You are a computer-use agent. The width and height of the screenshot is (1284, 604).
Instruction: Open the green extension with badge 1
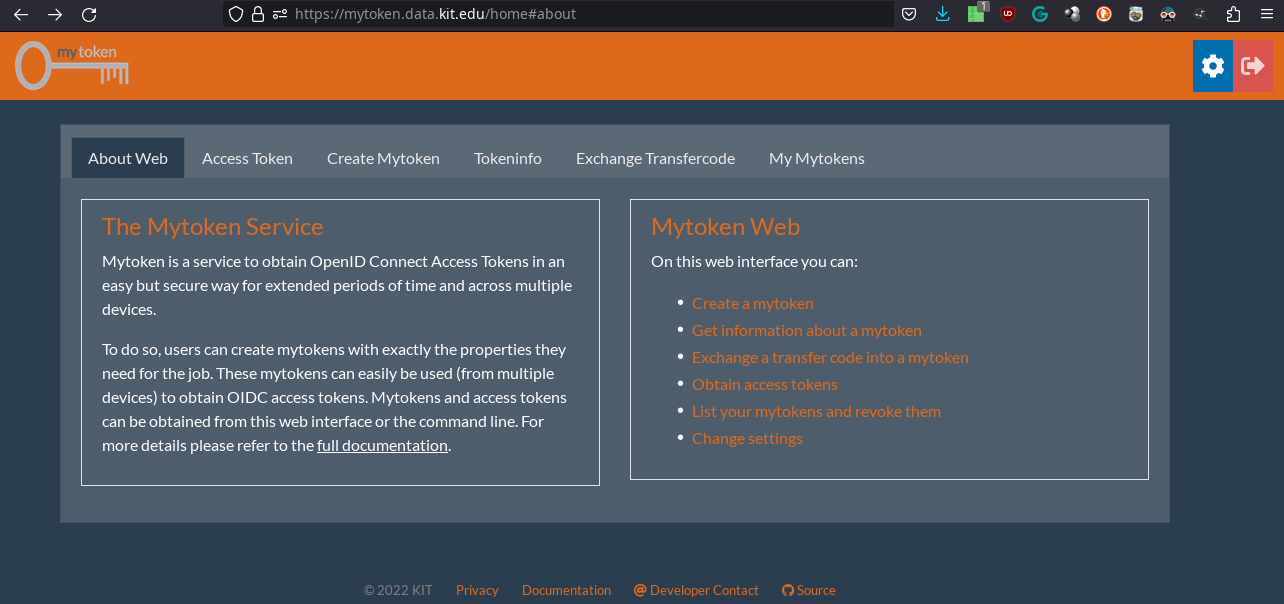click(977, 13)
